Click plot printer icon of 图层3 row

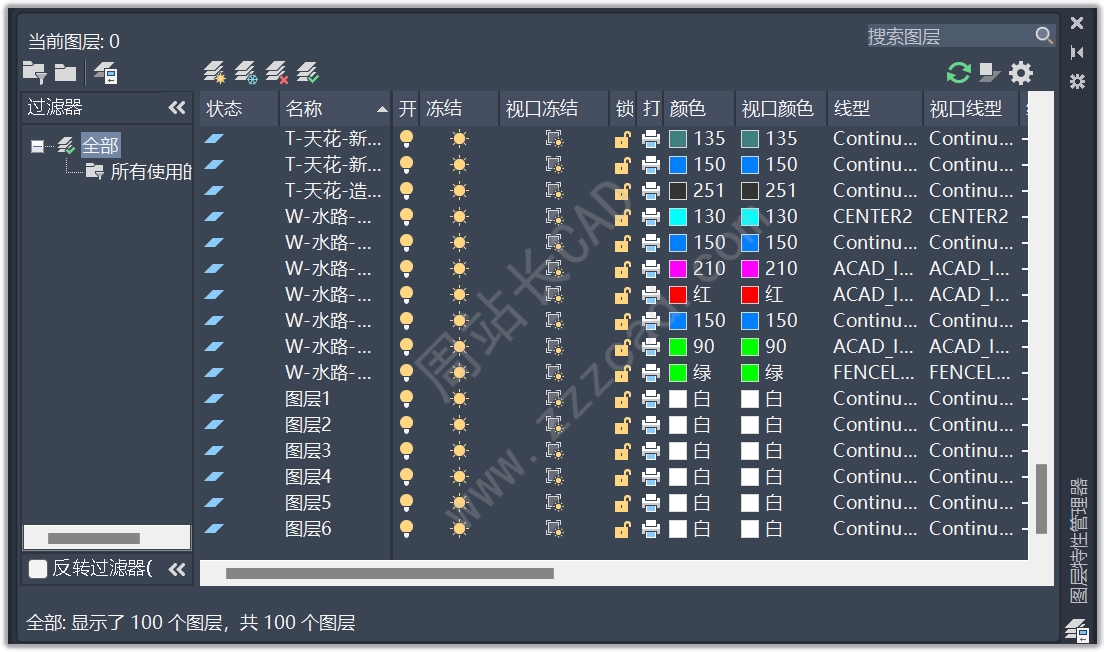pyautogui.click(x=650, y=451)
